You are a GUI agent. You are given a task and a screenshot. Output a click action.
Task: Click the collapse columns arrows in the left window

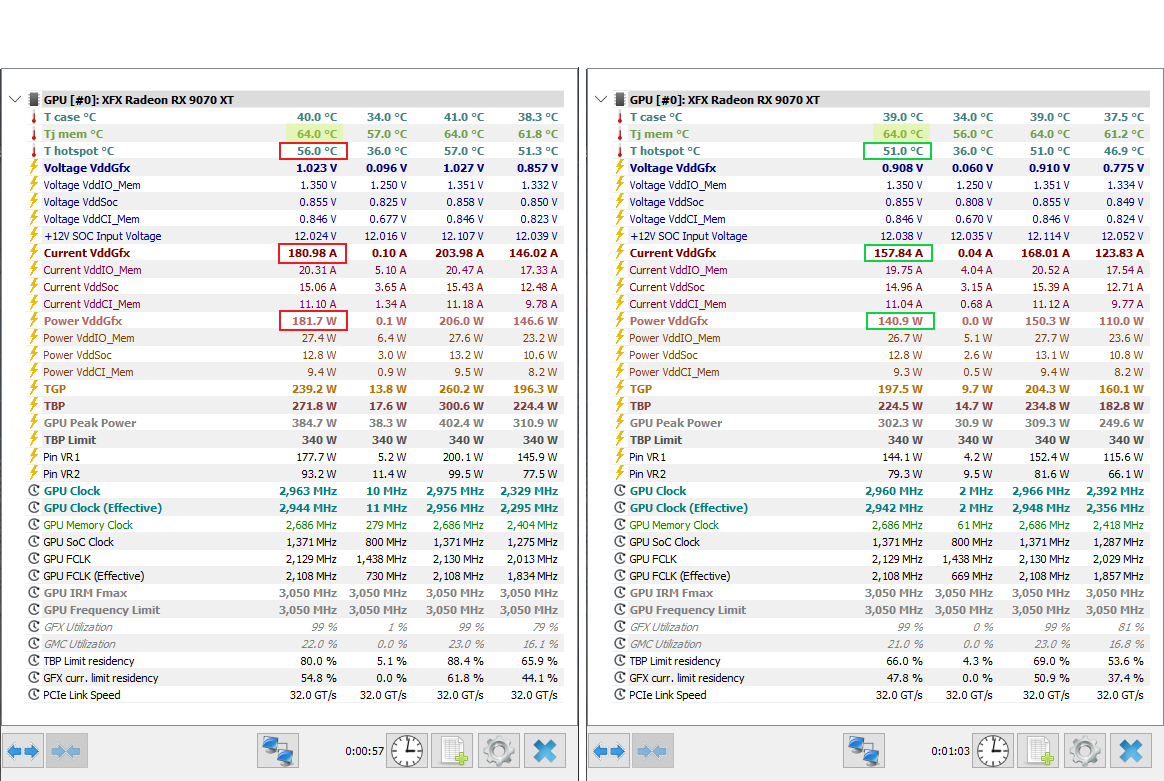coord(67,751)
